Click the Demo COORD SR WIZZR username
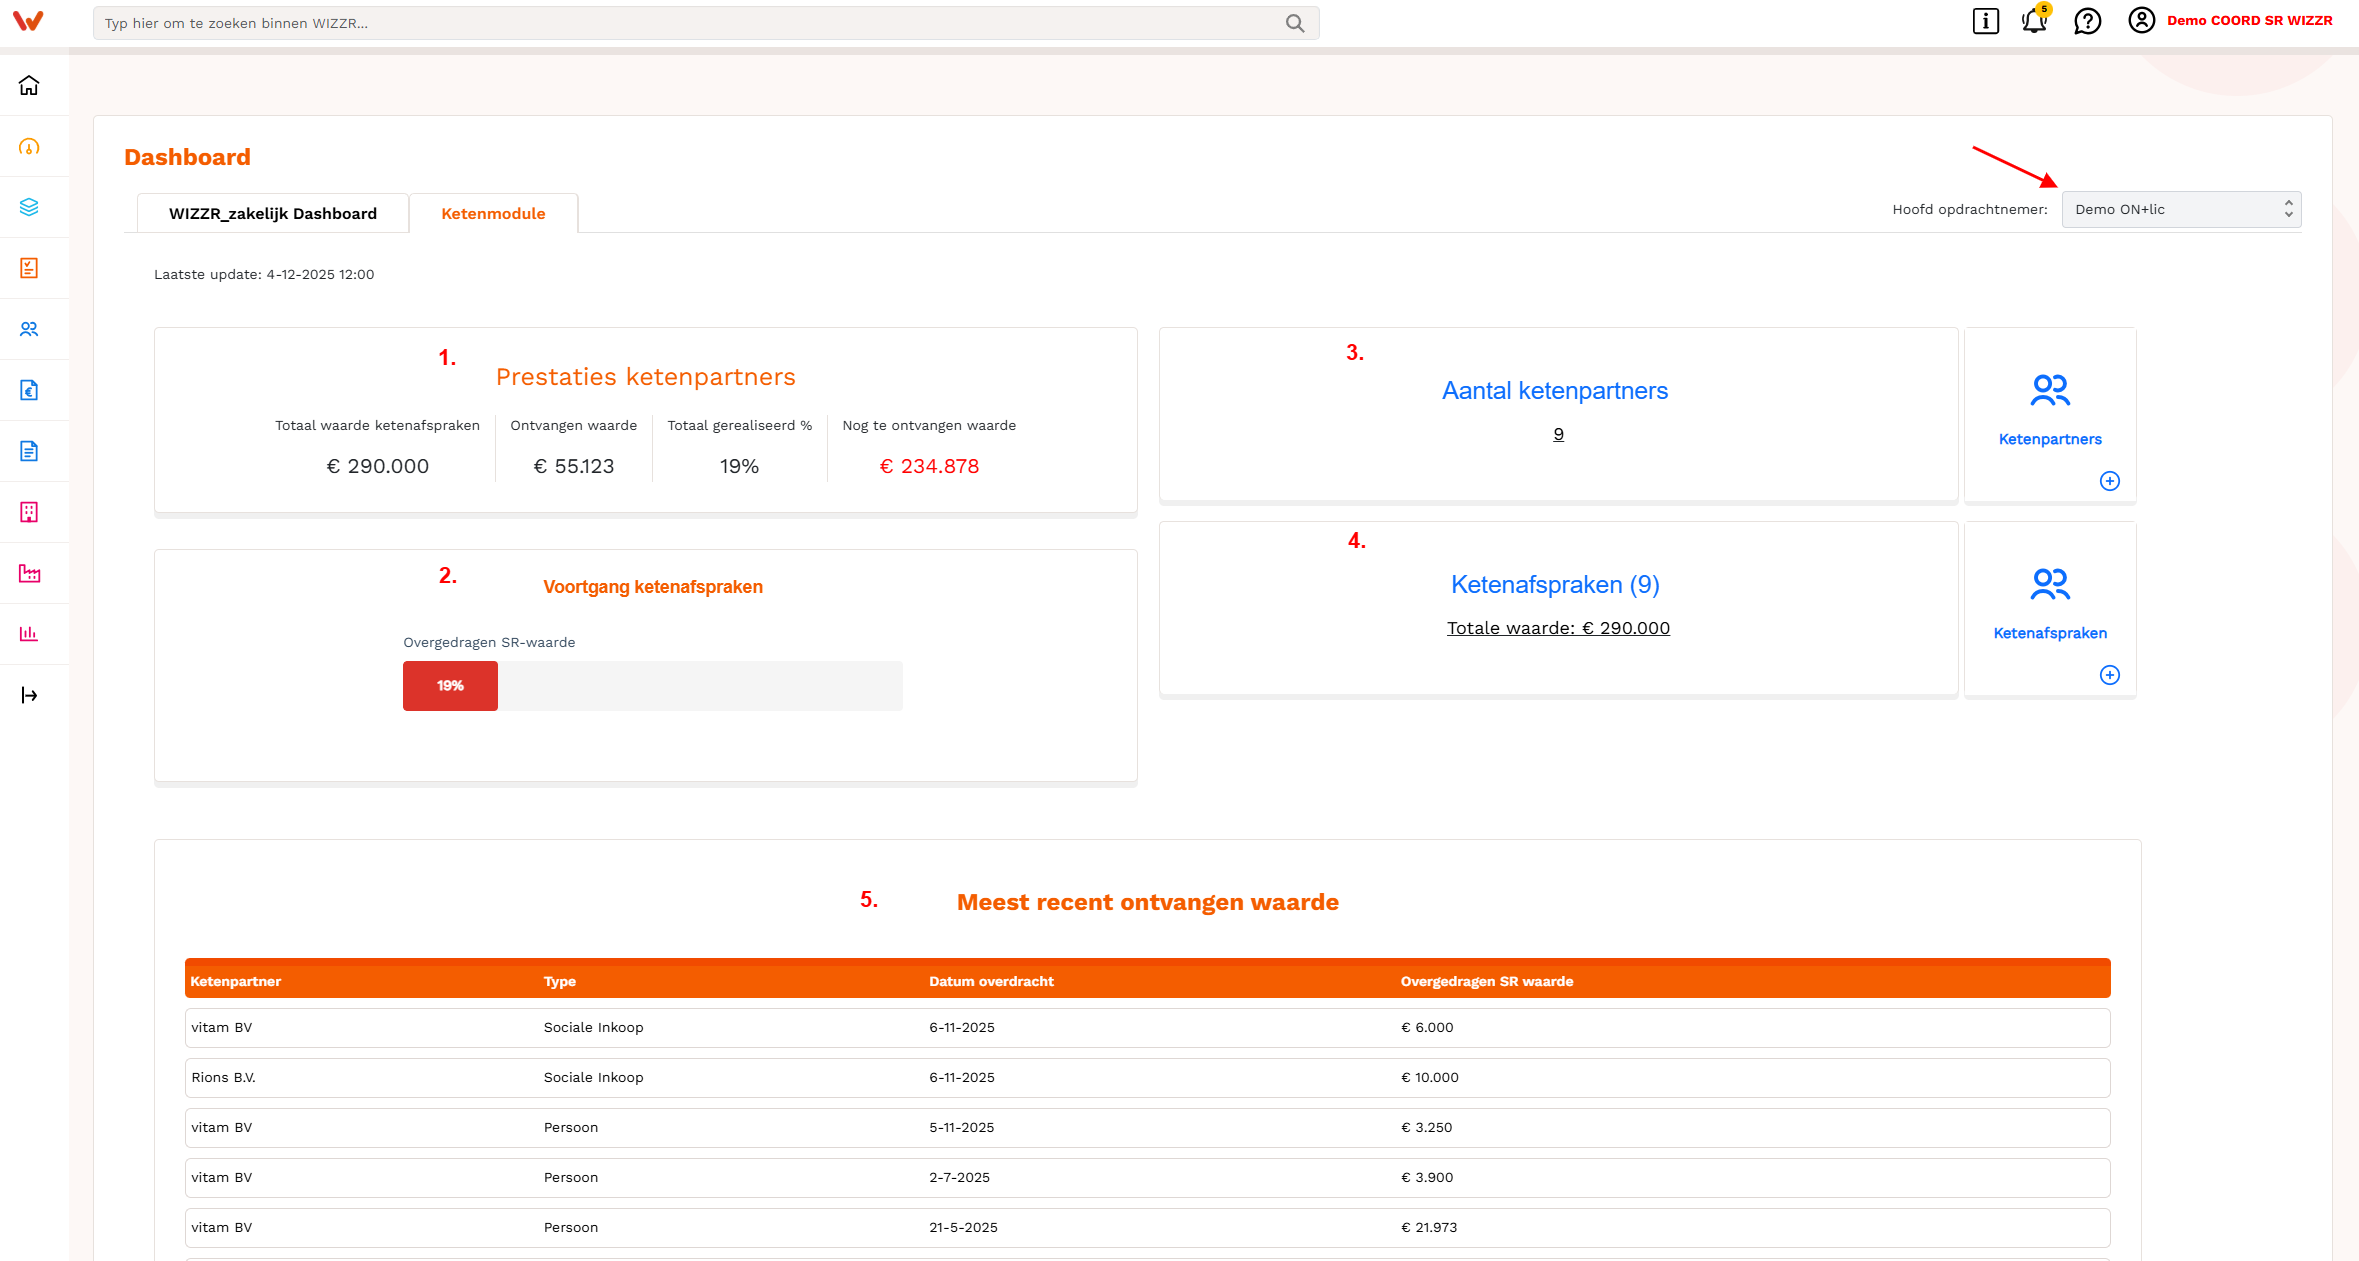Screen dimensions: 2359x1261 pyautogui.click(x=2249, y=20)
